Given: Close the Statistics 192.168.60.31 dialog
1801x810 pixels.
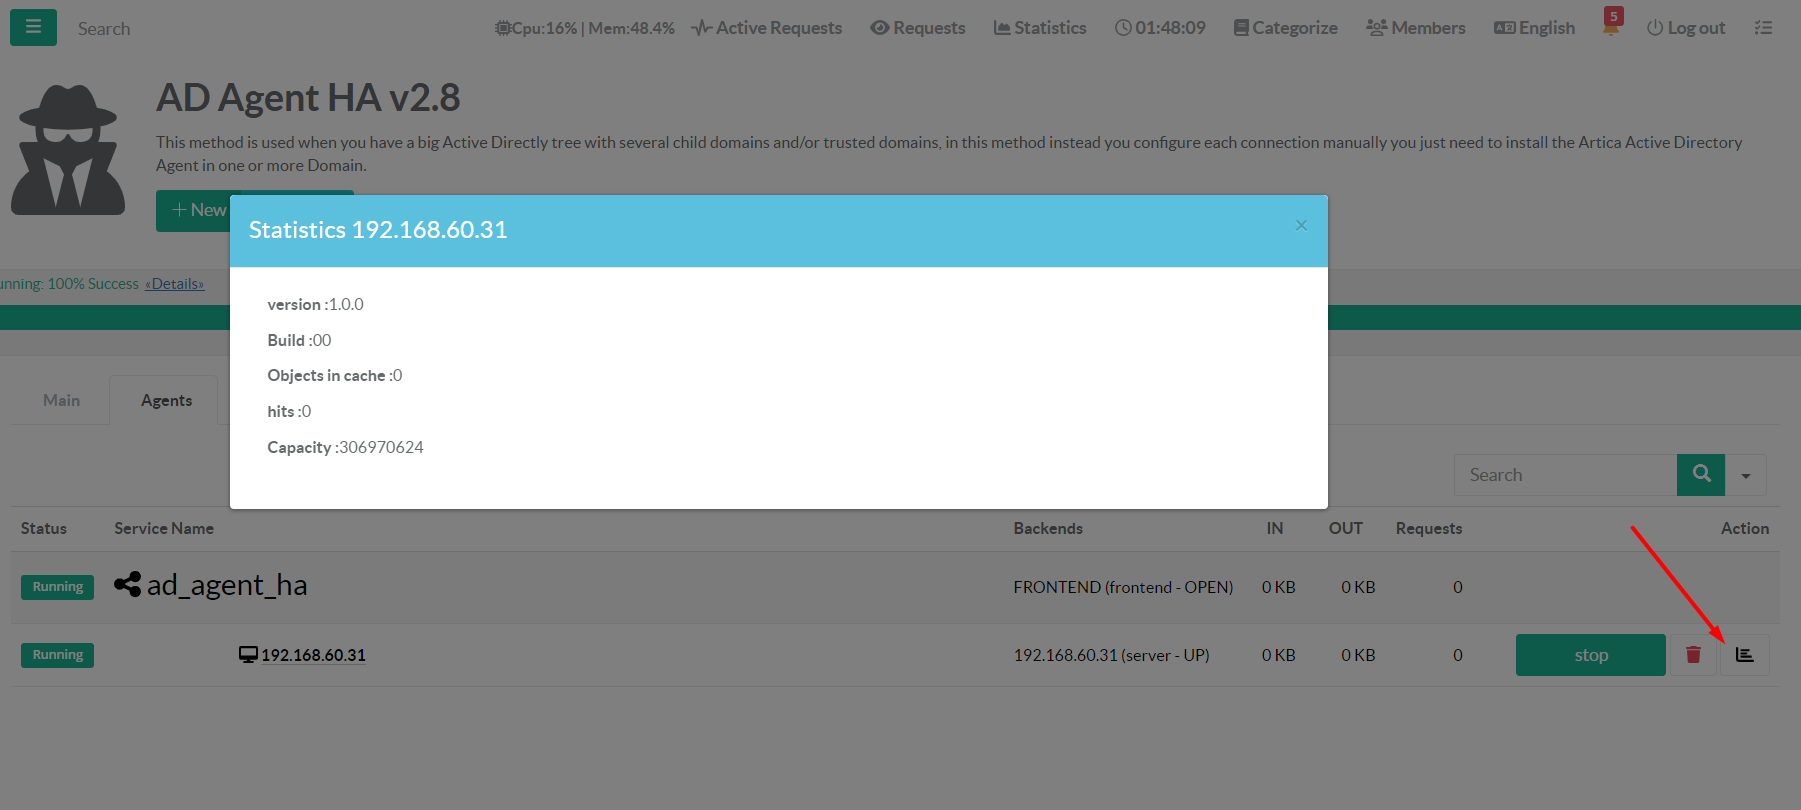Looking at the screenshot, I should pos(1301,225).
